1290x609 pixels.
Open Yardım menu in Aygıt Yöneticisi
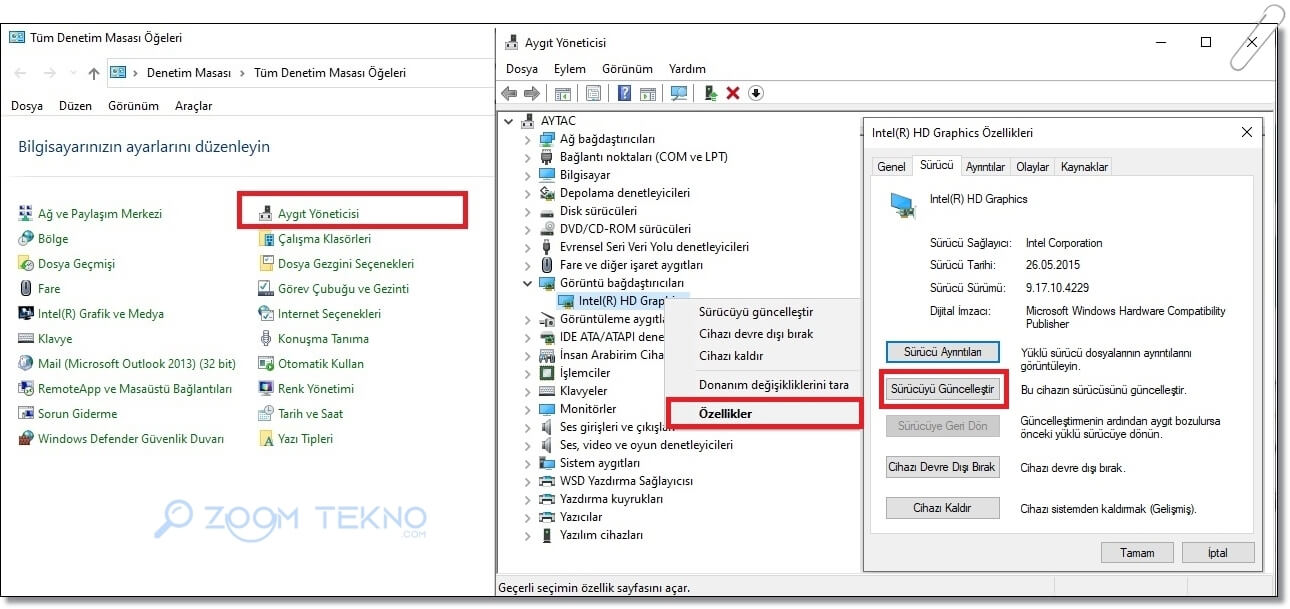tap(687, 69)
